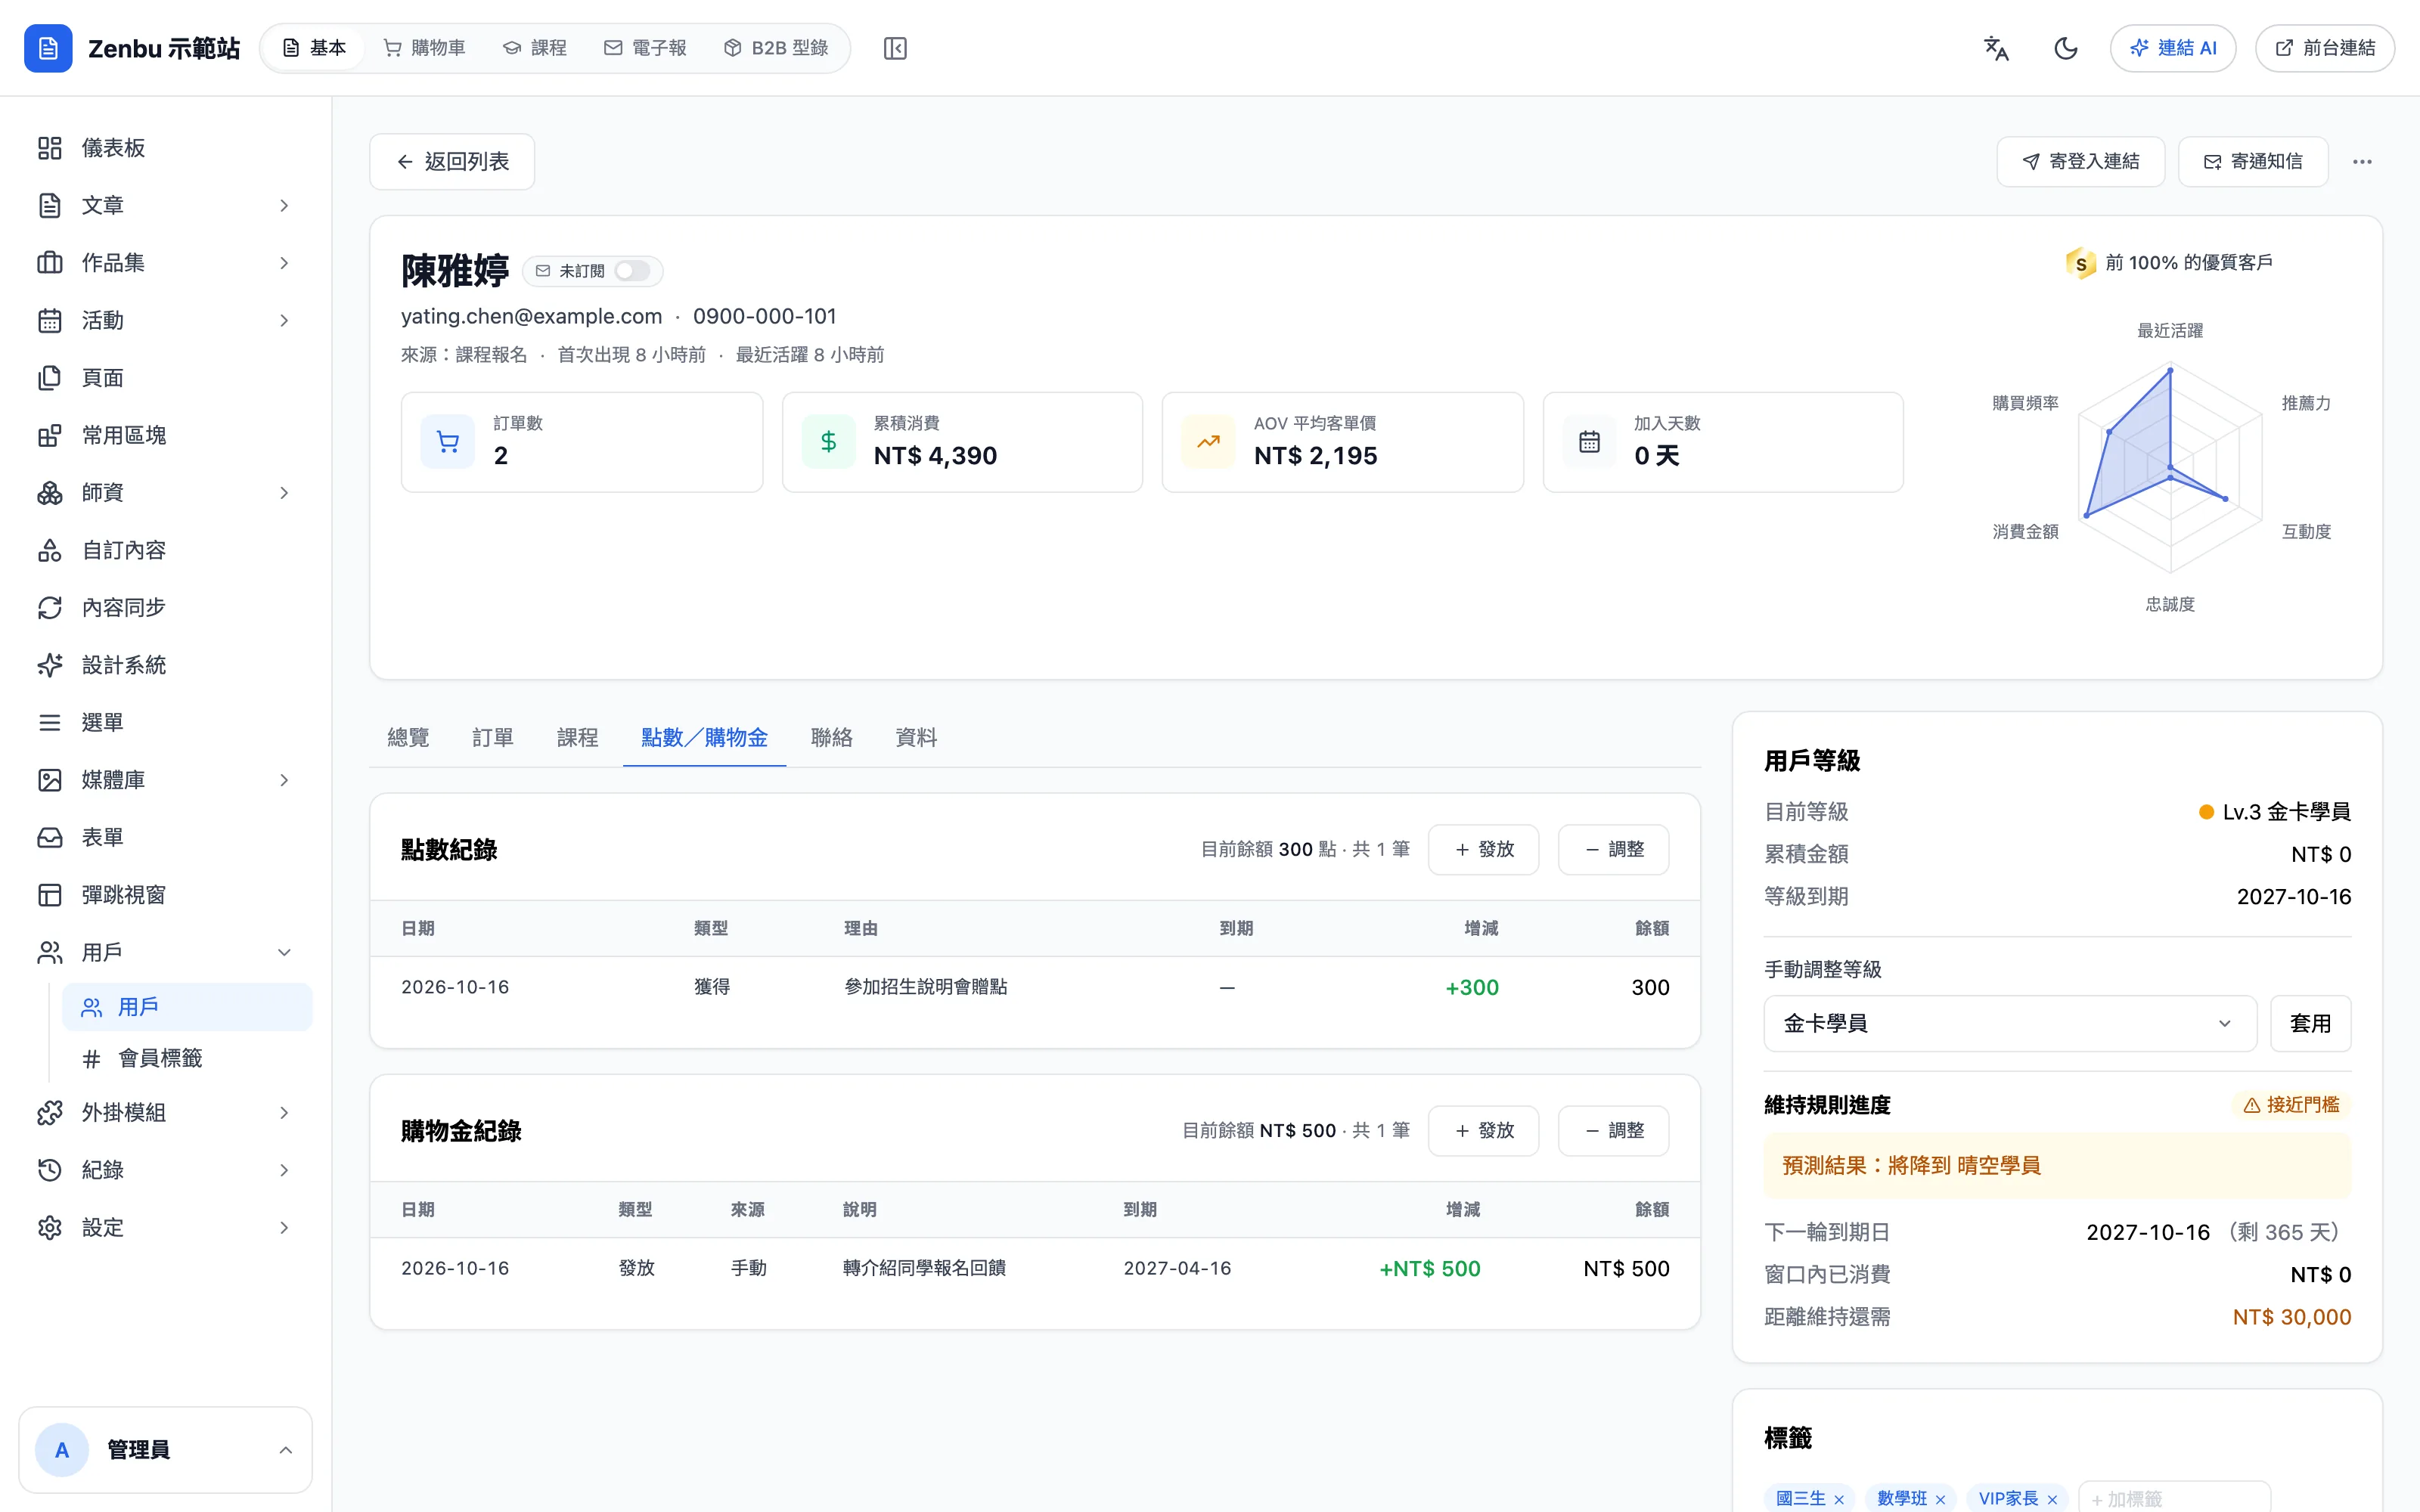Click 發放 in 點數紀錄 section

pyautogui.click(x=1483, y=850)
